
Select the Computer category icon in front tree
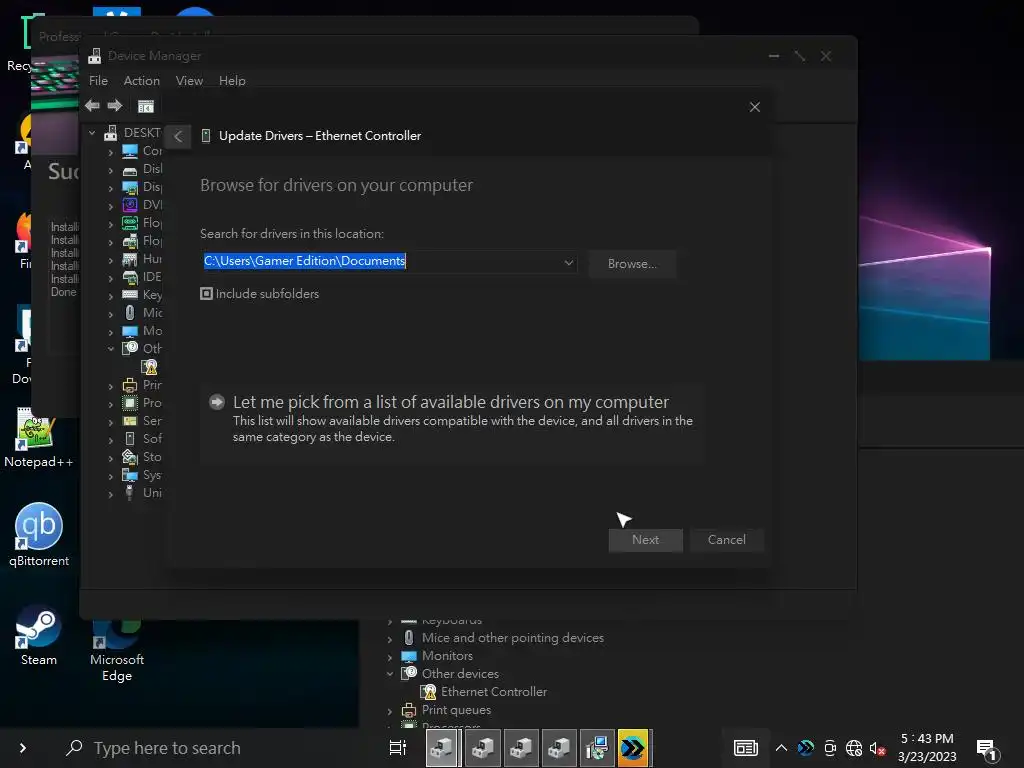pyautogui.click(x=130, y=151)
